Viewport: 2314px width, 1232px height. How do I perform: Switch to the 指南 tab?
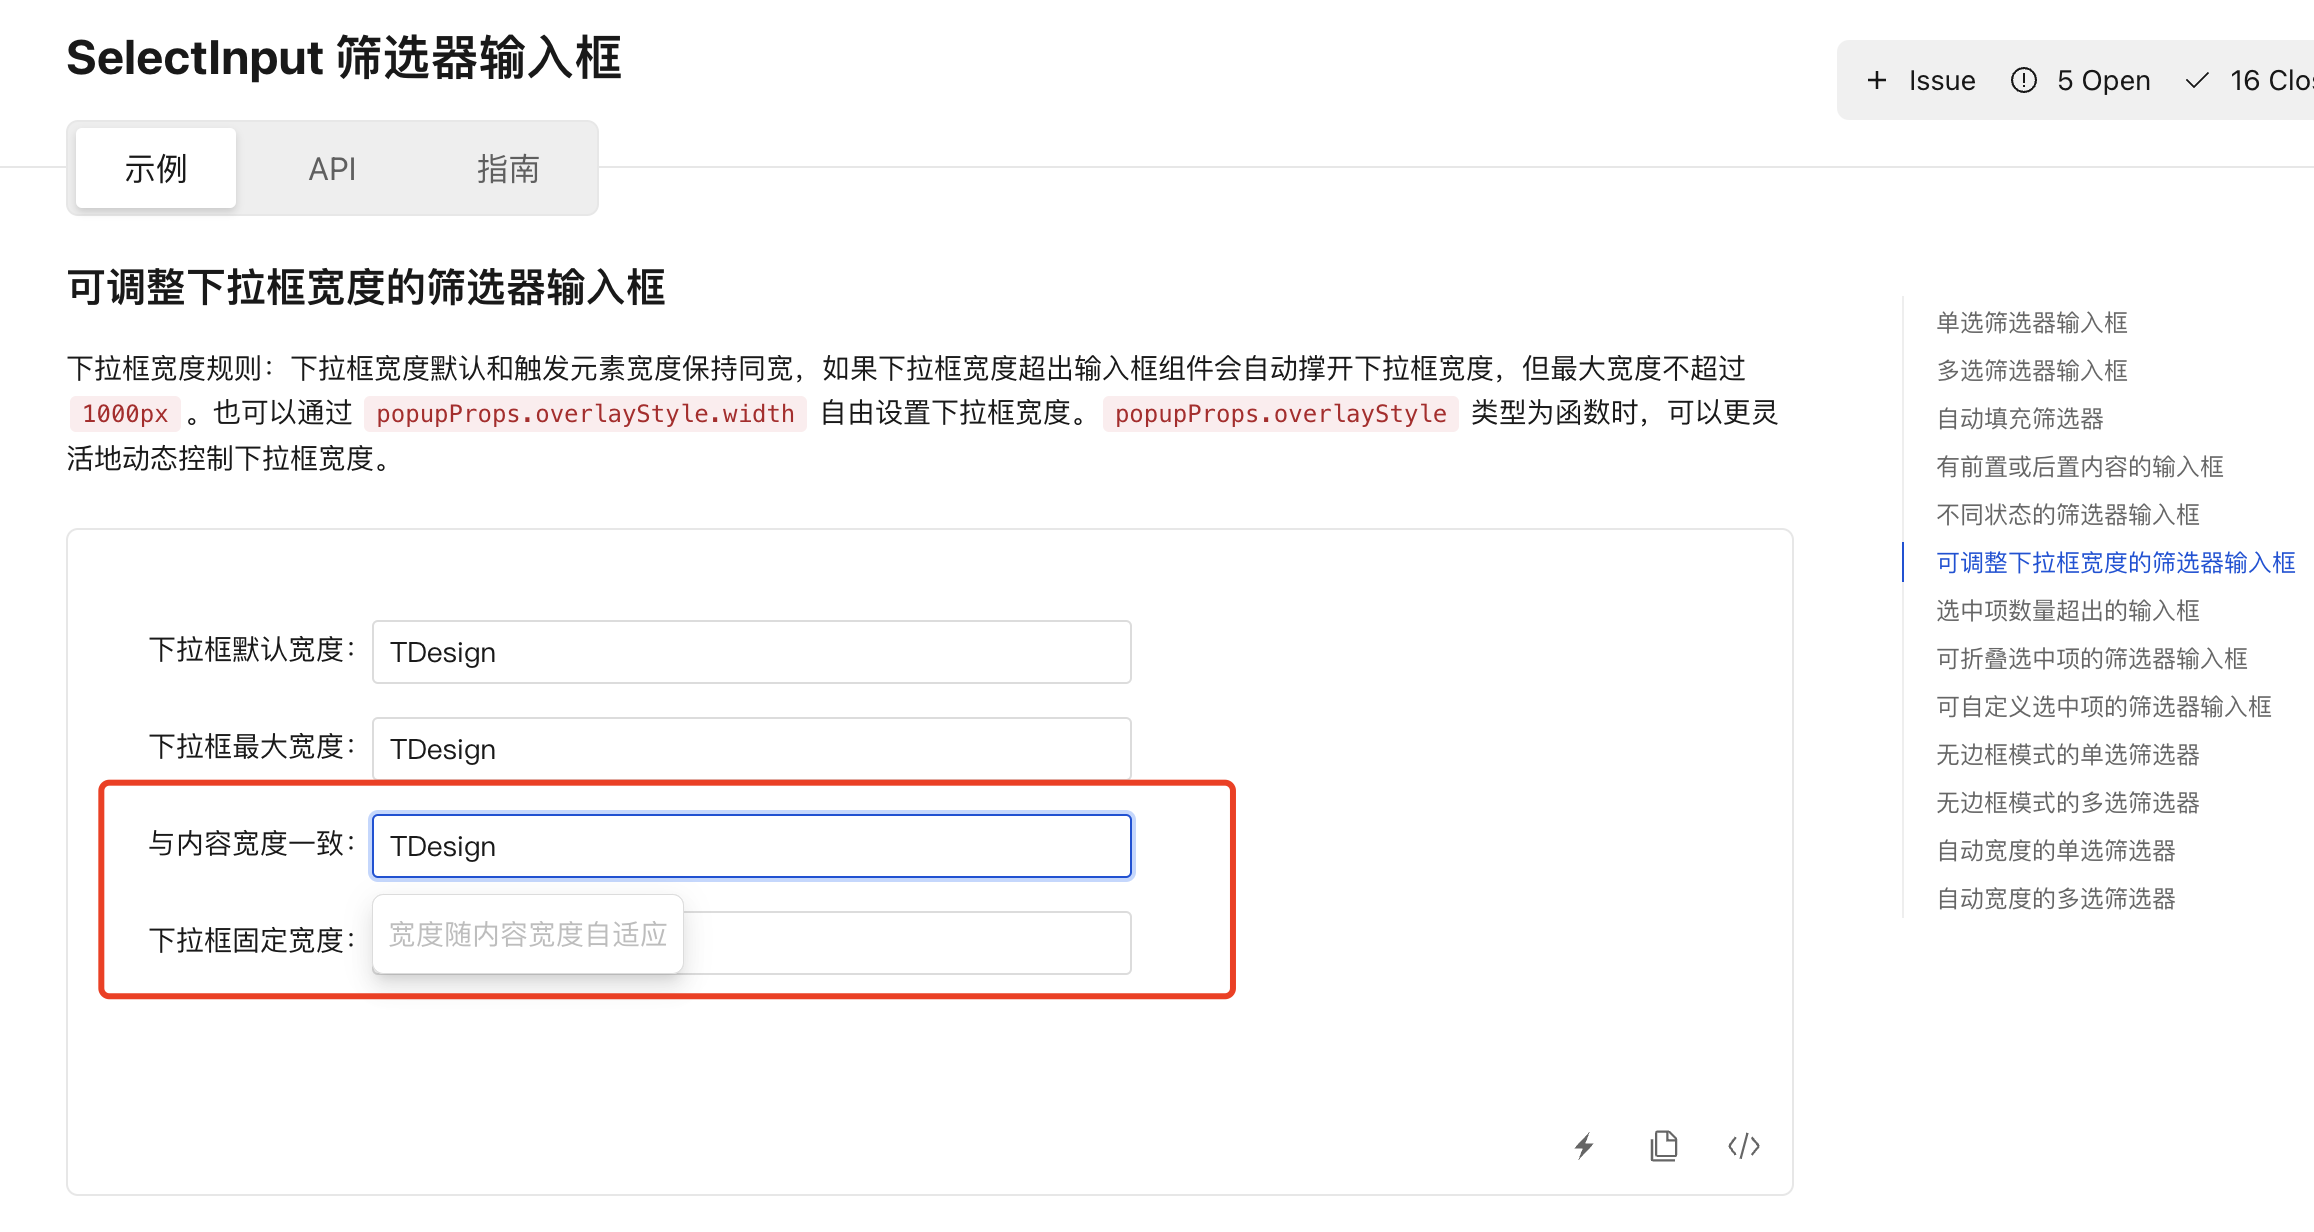pyautogui.click(x=508, y=168)
